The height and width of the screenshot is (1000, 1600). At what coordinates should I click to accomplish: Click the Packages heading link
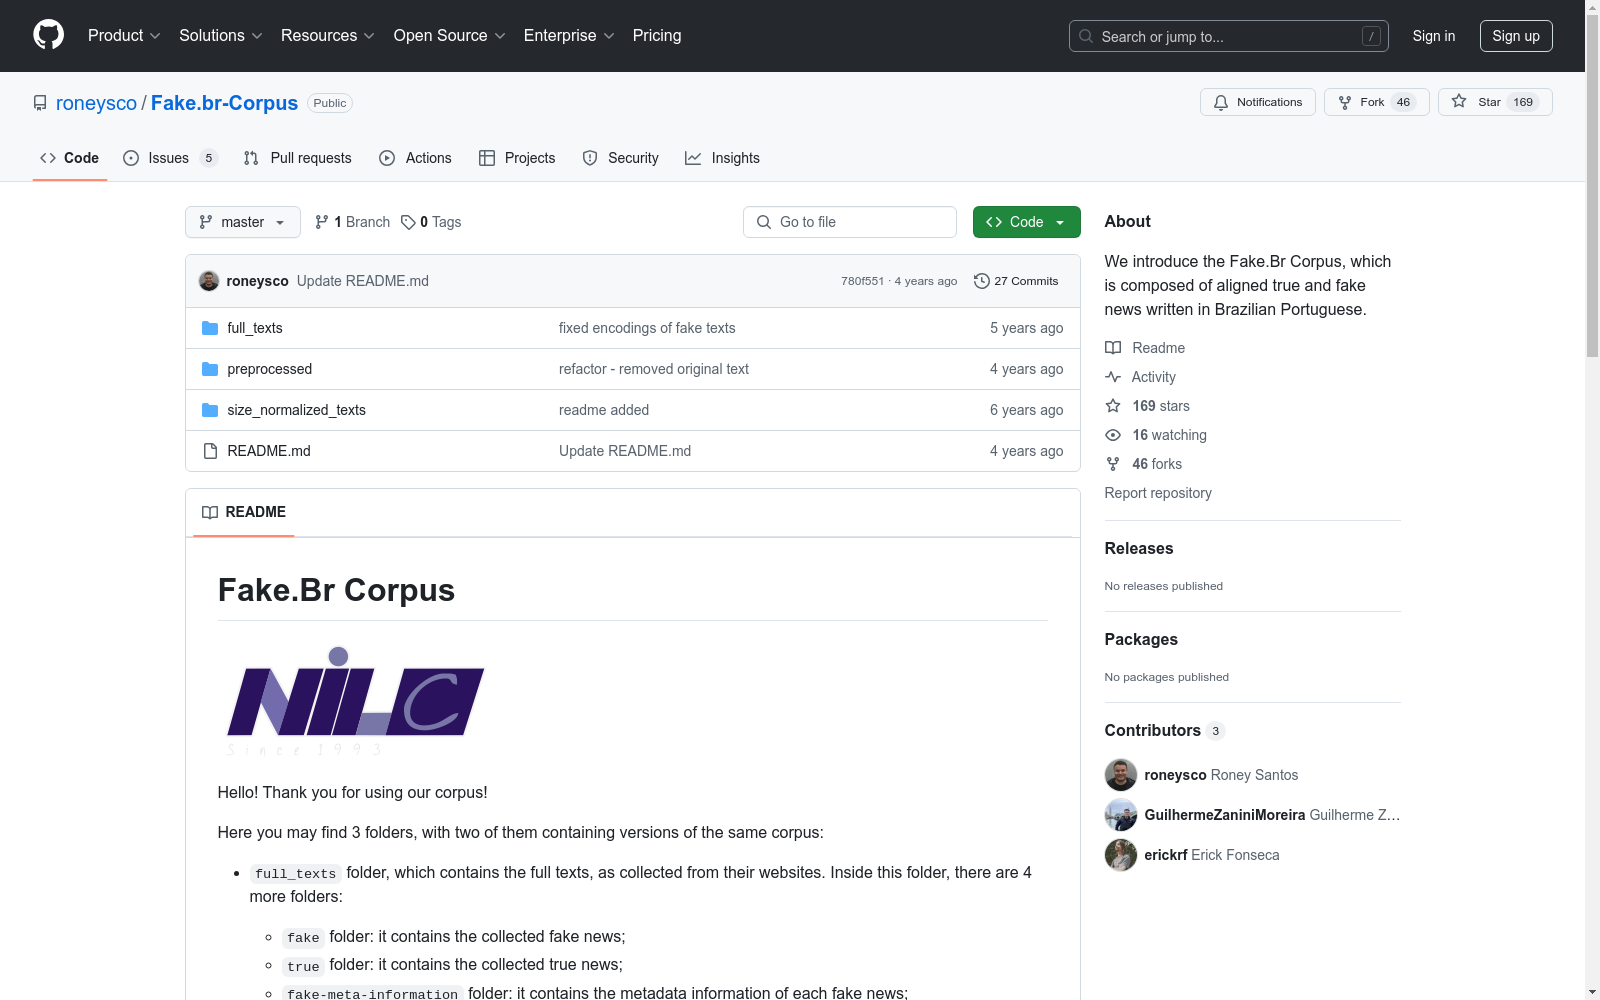point(1141,639)
